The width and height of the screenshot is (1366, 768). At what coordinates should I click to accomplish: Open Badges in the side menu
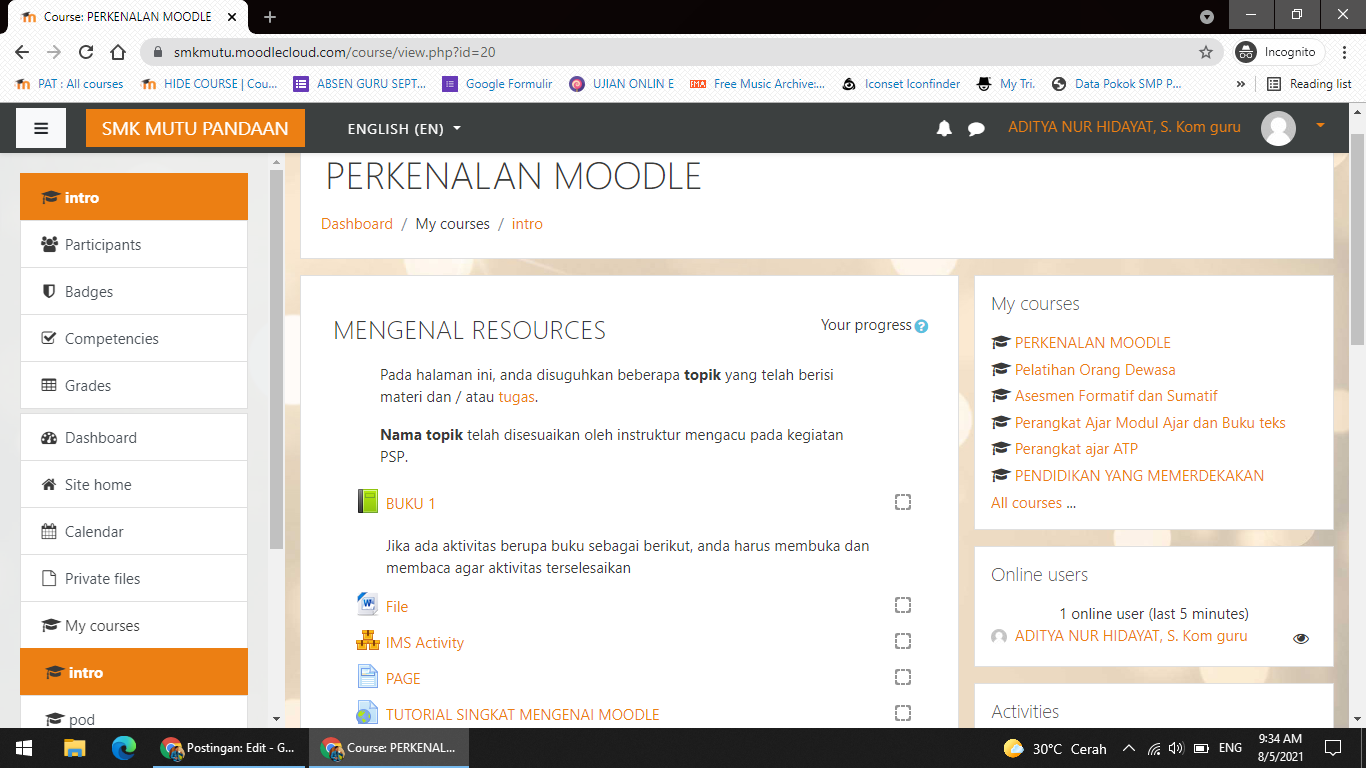(134, 291)
